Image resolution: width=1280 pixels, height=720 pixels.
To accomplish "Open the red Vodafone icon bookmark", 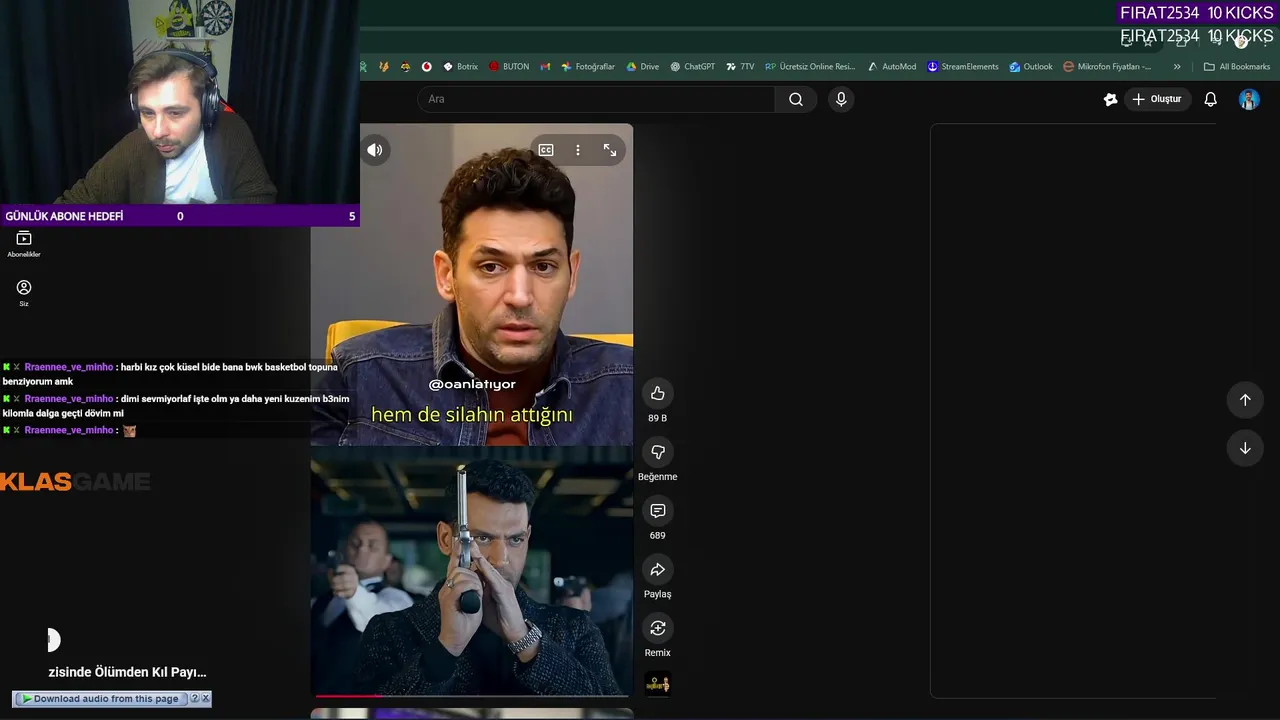I will (426, 67).
